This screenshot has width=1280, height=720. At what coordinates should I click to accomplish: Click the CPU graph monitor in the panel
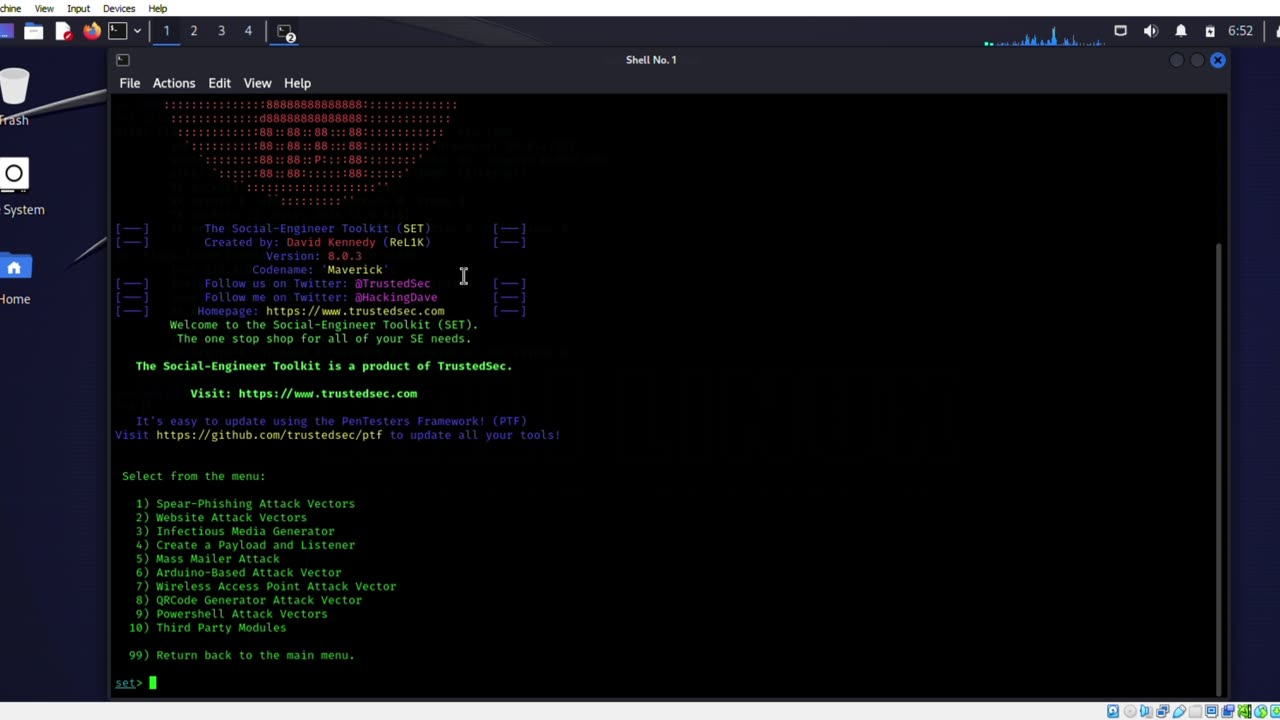pyautogui.click(x=1044, y=37)
